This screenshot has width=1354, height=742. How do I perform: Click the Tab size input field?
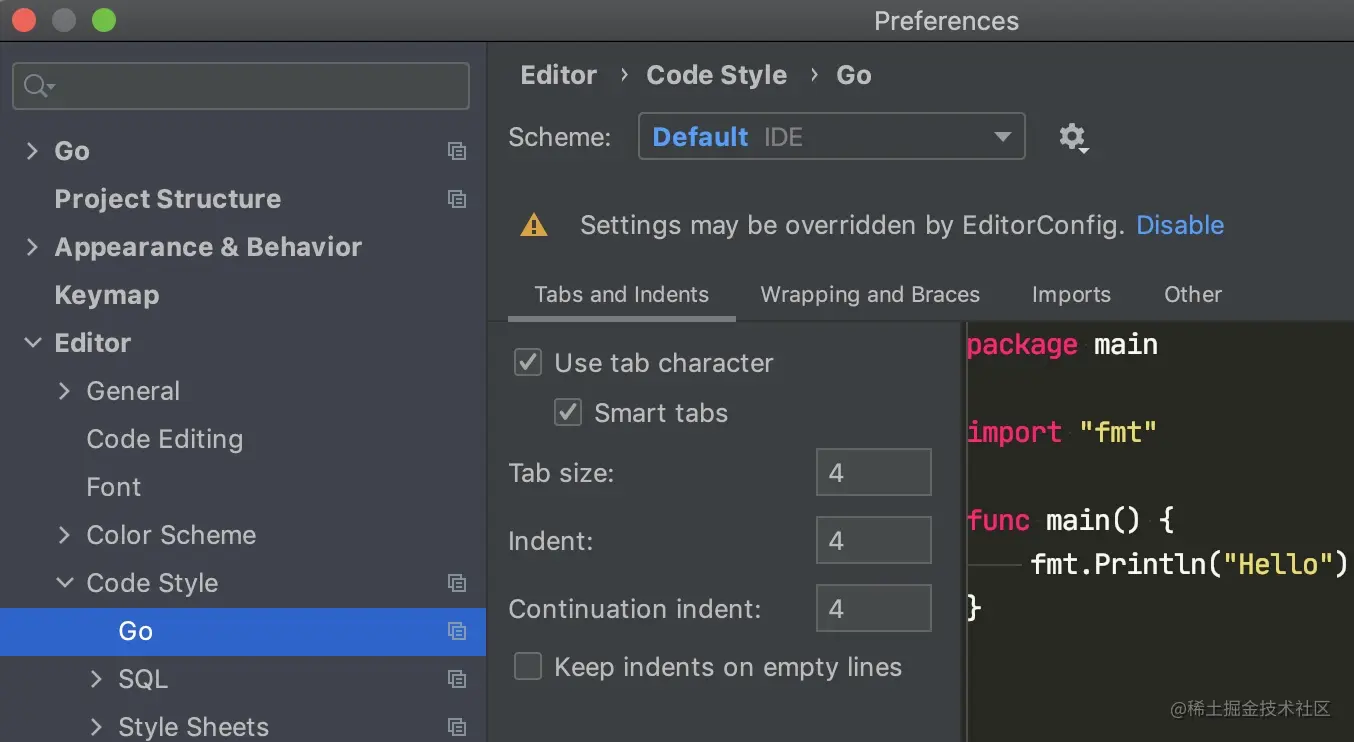point(873,472)
